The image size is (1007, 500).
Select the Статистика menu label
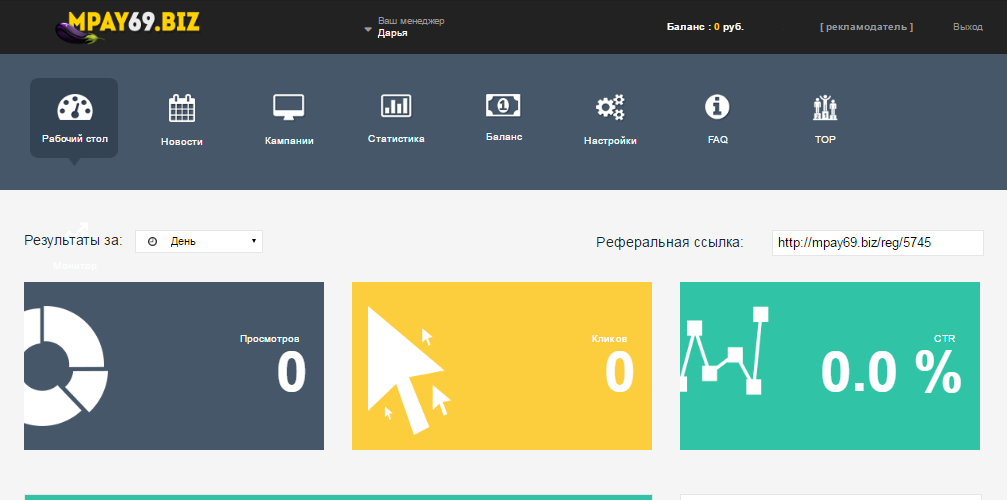[x=396, y=139]
